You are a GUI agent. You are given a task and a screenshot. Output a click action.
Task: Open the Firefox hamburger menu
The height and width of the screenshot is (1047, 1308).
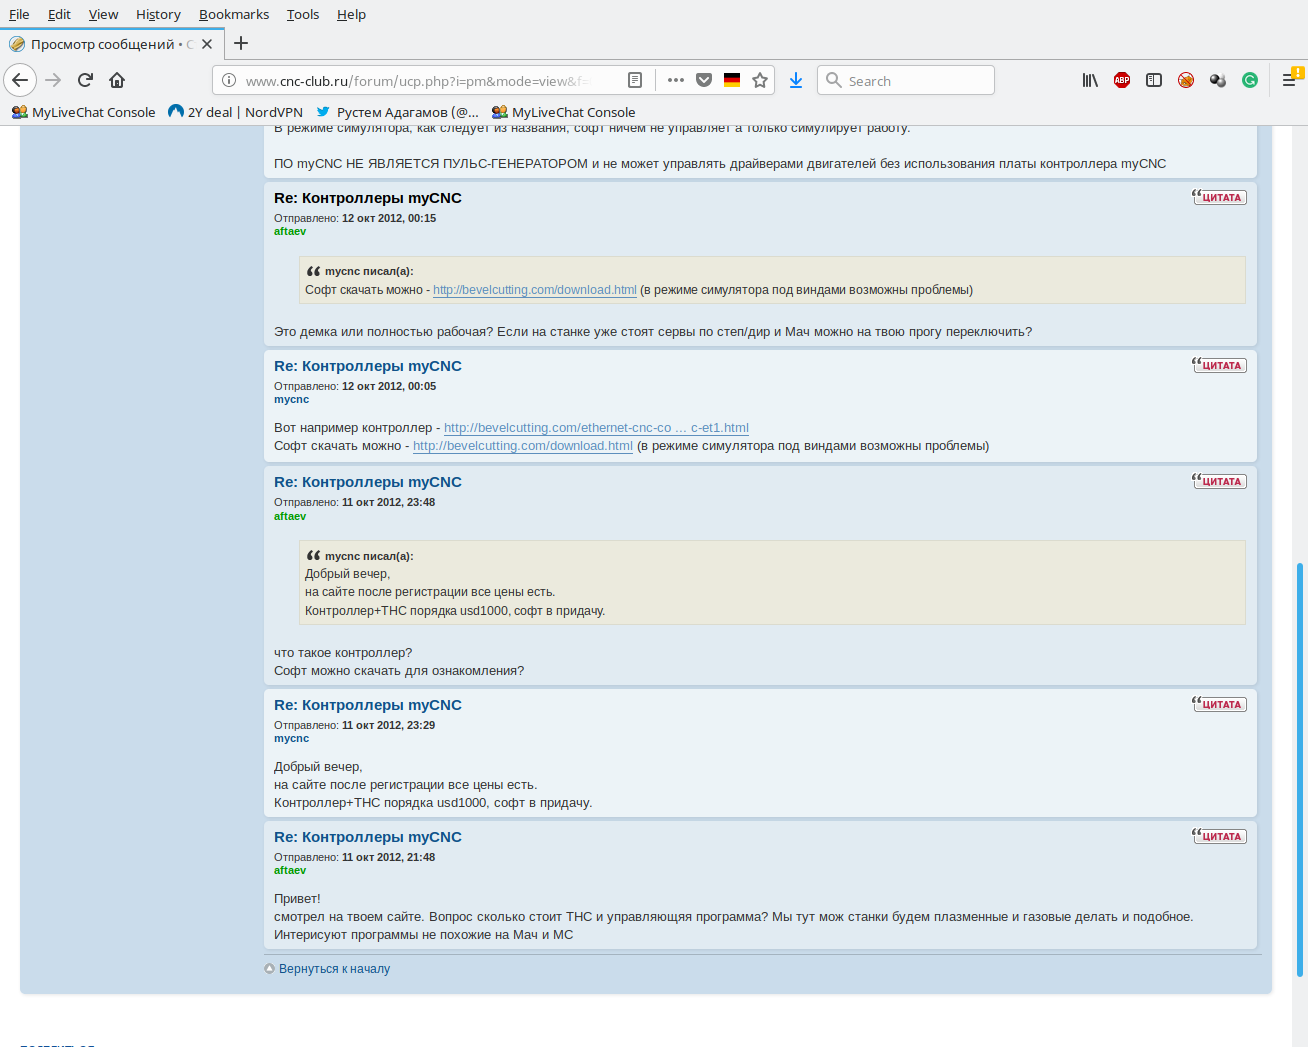[1289, 80]
